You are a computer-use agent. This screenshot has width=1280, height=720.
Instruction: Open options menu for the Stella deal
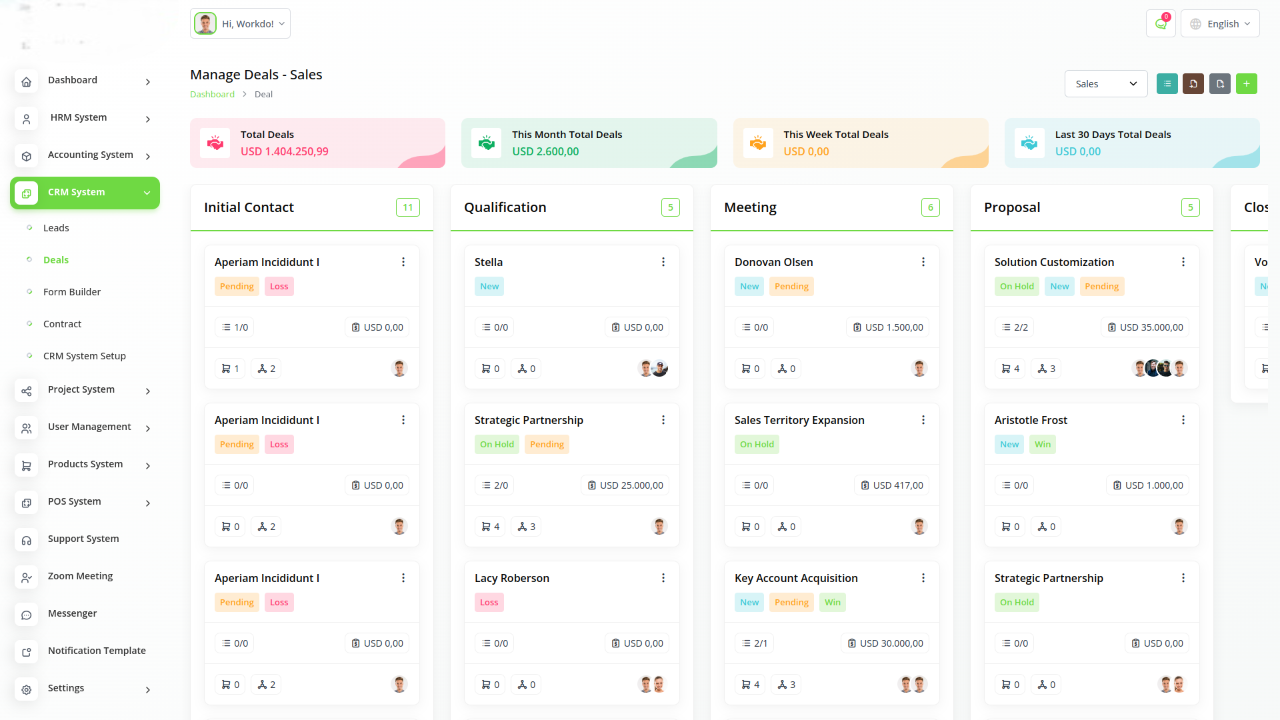coord(663,262)
